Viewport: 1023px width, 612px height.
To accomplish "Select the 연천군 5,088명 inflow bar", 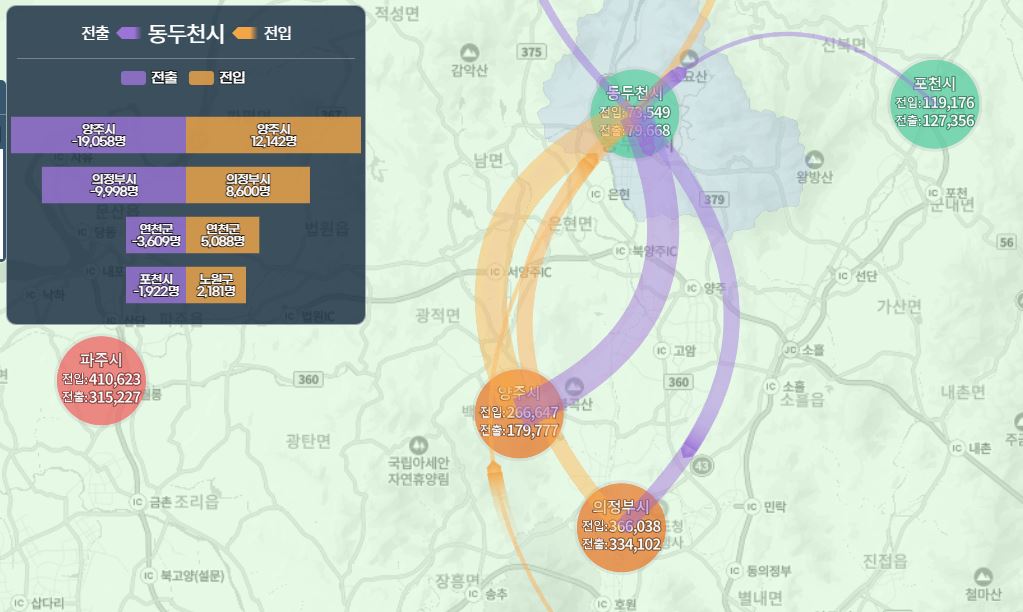I will [x=222, y=235].
